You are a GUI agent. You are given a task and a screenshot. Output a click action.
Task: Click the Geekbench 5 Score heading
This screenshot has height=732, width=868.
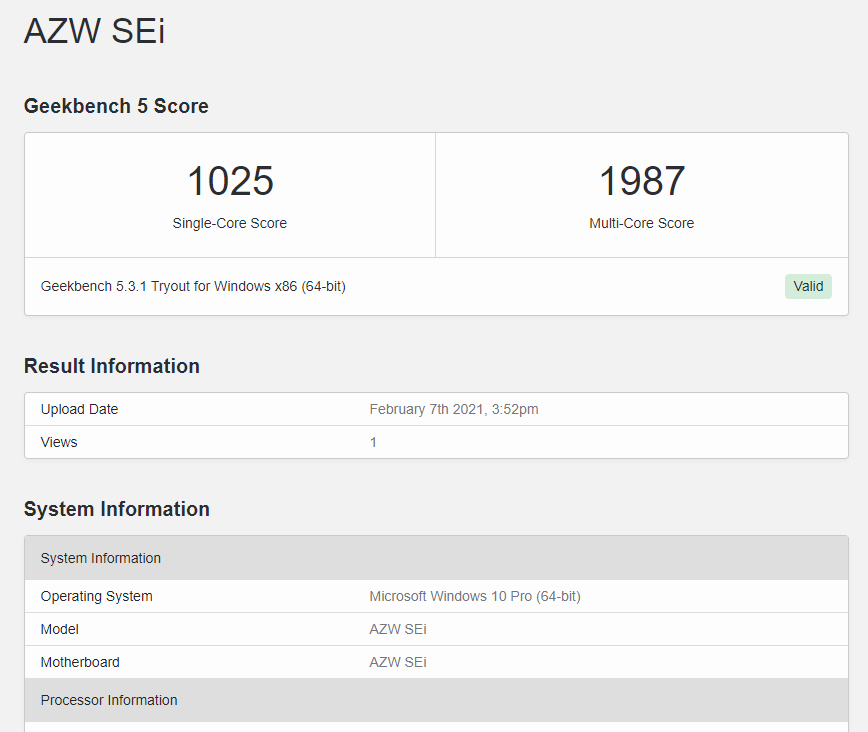[x=116, y=106]
